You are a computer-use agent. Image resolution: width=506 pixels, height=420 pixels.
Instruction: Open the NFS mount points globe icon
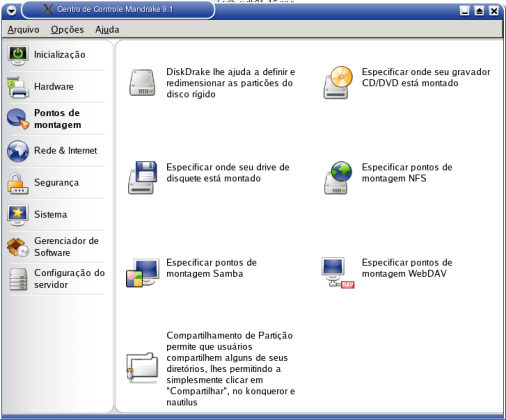coord(338,178)
